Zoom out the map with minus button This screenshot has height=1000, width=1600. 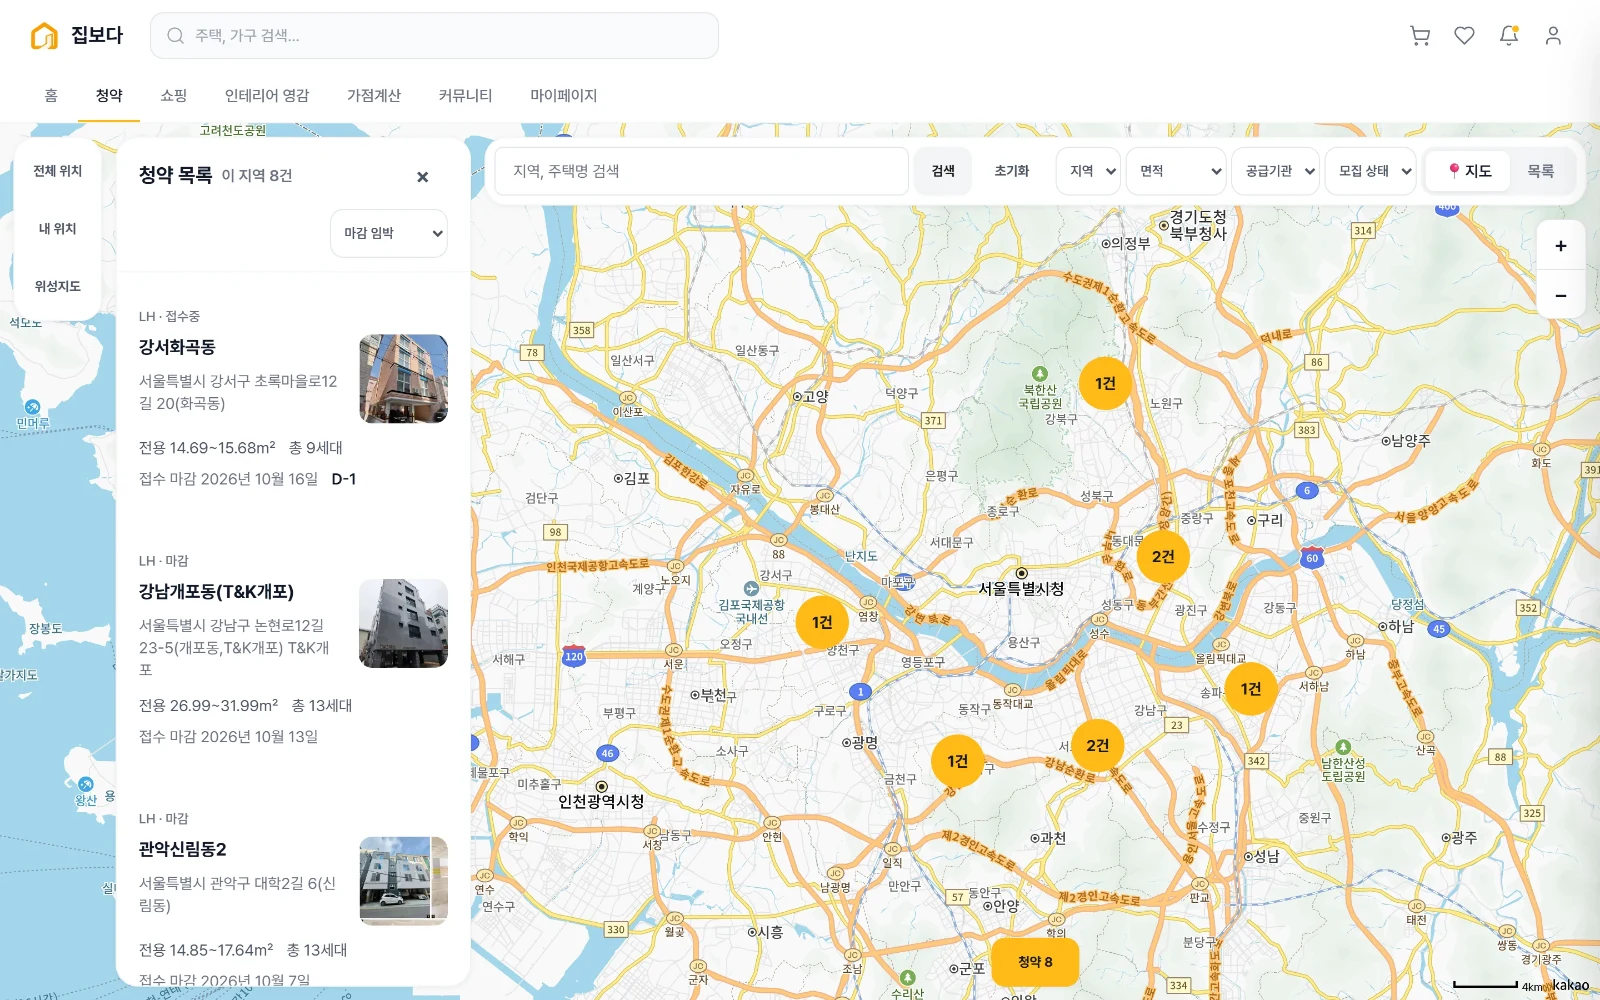pos(1560,295)
